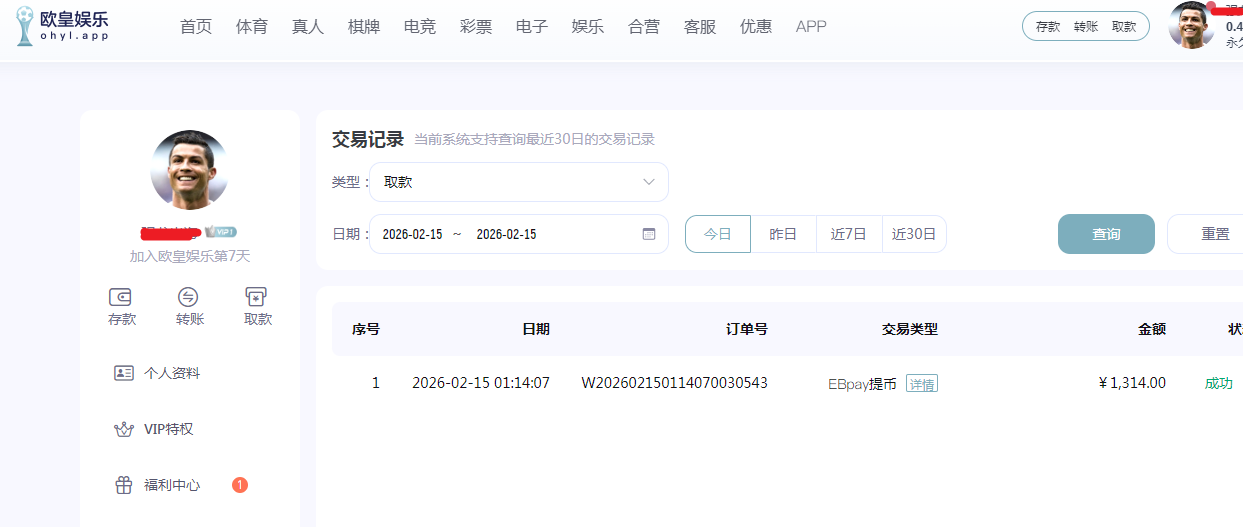Screen dimensions: 1243x527
Task: Go to 体育 in top navigation
Action: pyautogui.click(x=252, y=27)
